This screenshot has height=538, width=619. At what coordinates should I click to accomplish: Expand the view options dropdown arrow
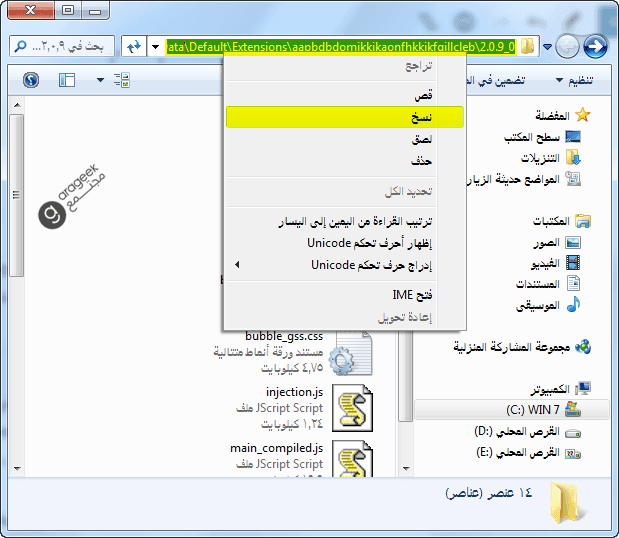(x=100, y=79)
